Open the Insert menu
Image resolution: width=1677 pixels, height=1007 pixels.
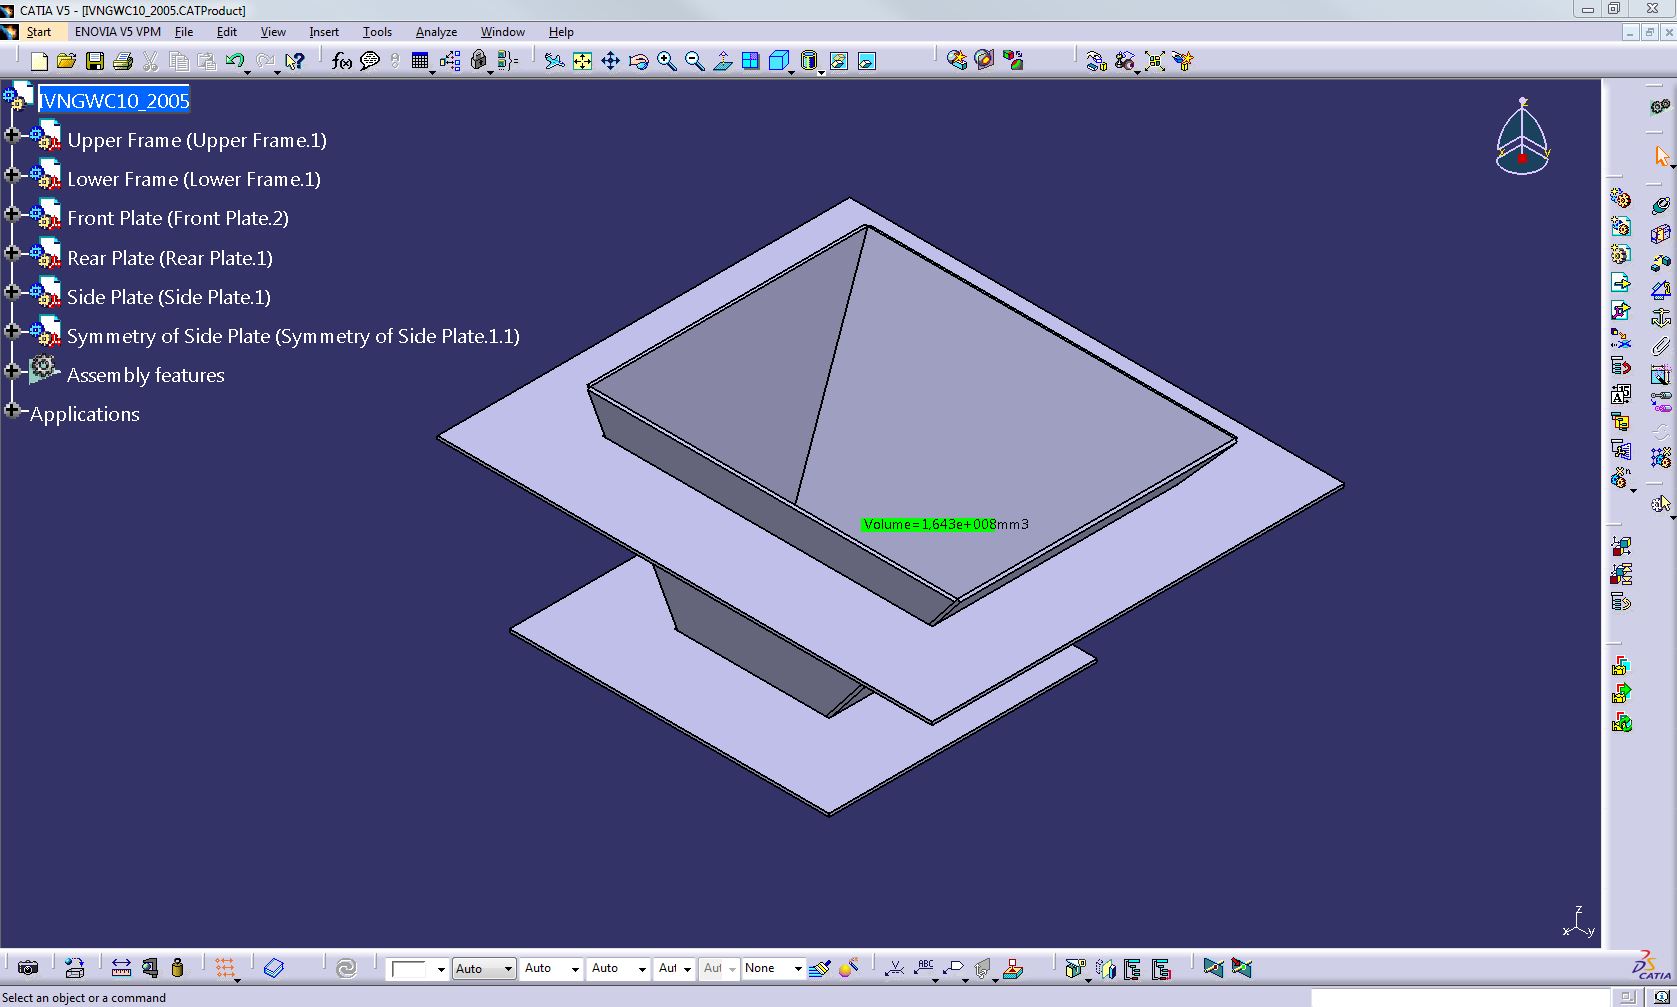(324, 32)
